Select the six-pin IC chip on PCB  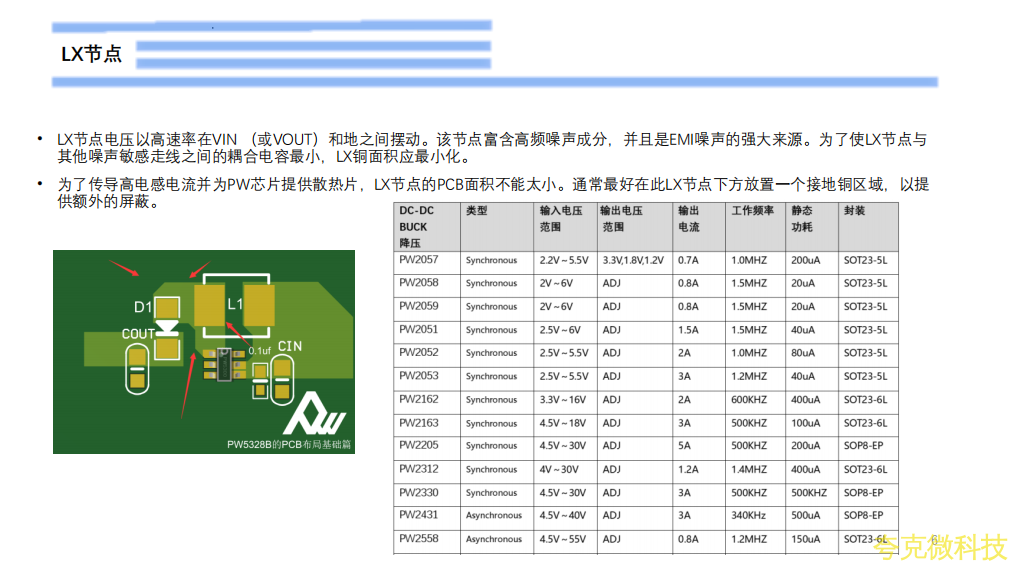pos(224,365)
